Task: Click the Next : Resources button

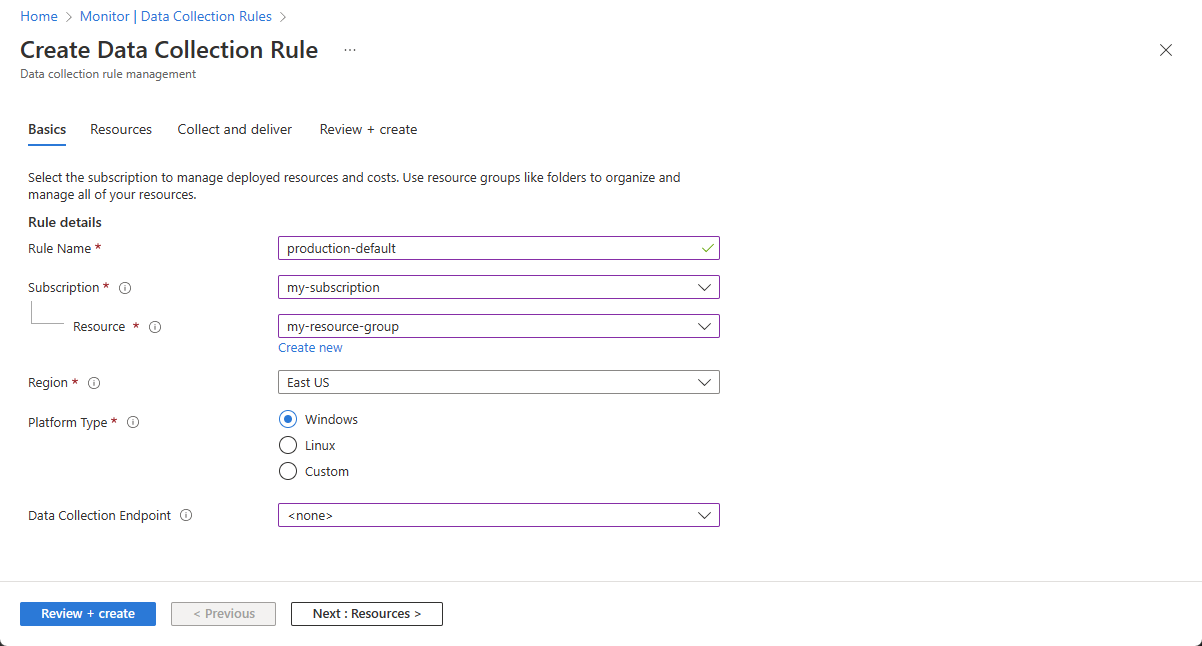Action: [x=366, y=614]
